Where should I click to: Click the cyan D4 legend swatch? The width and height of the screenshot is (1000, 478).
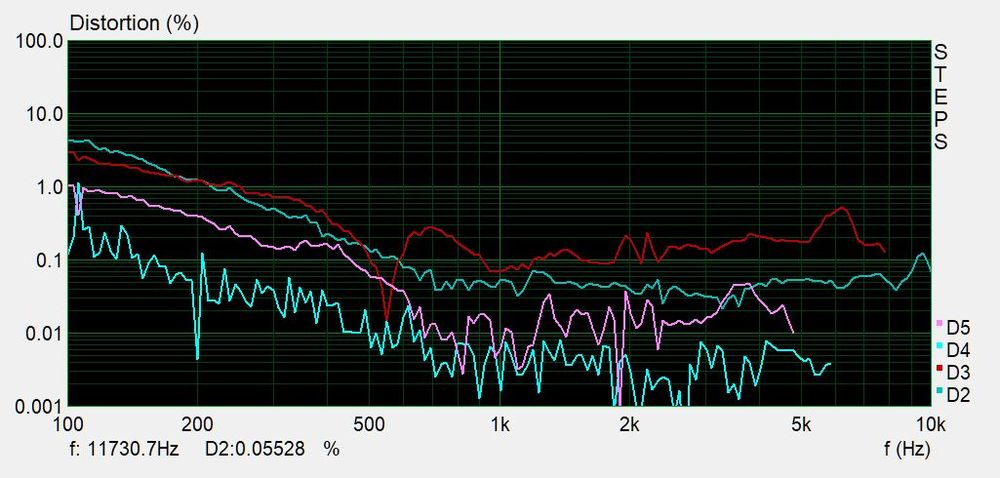coord(939,346)
